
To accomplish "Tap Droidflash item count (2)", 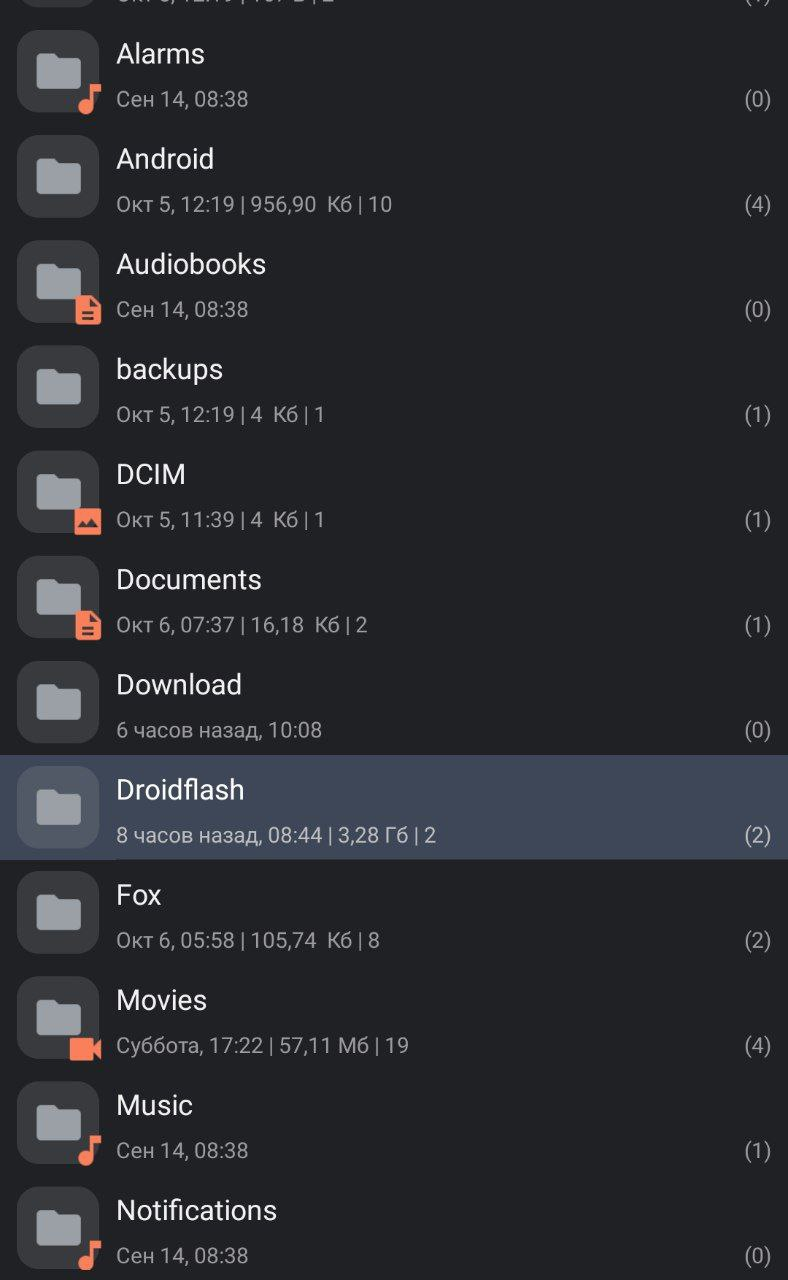I will coord(757,836).
